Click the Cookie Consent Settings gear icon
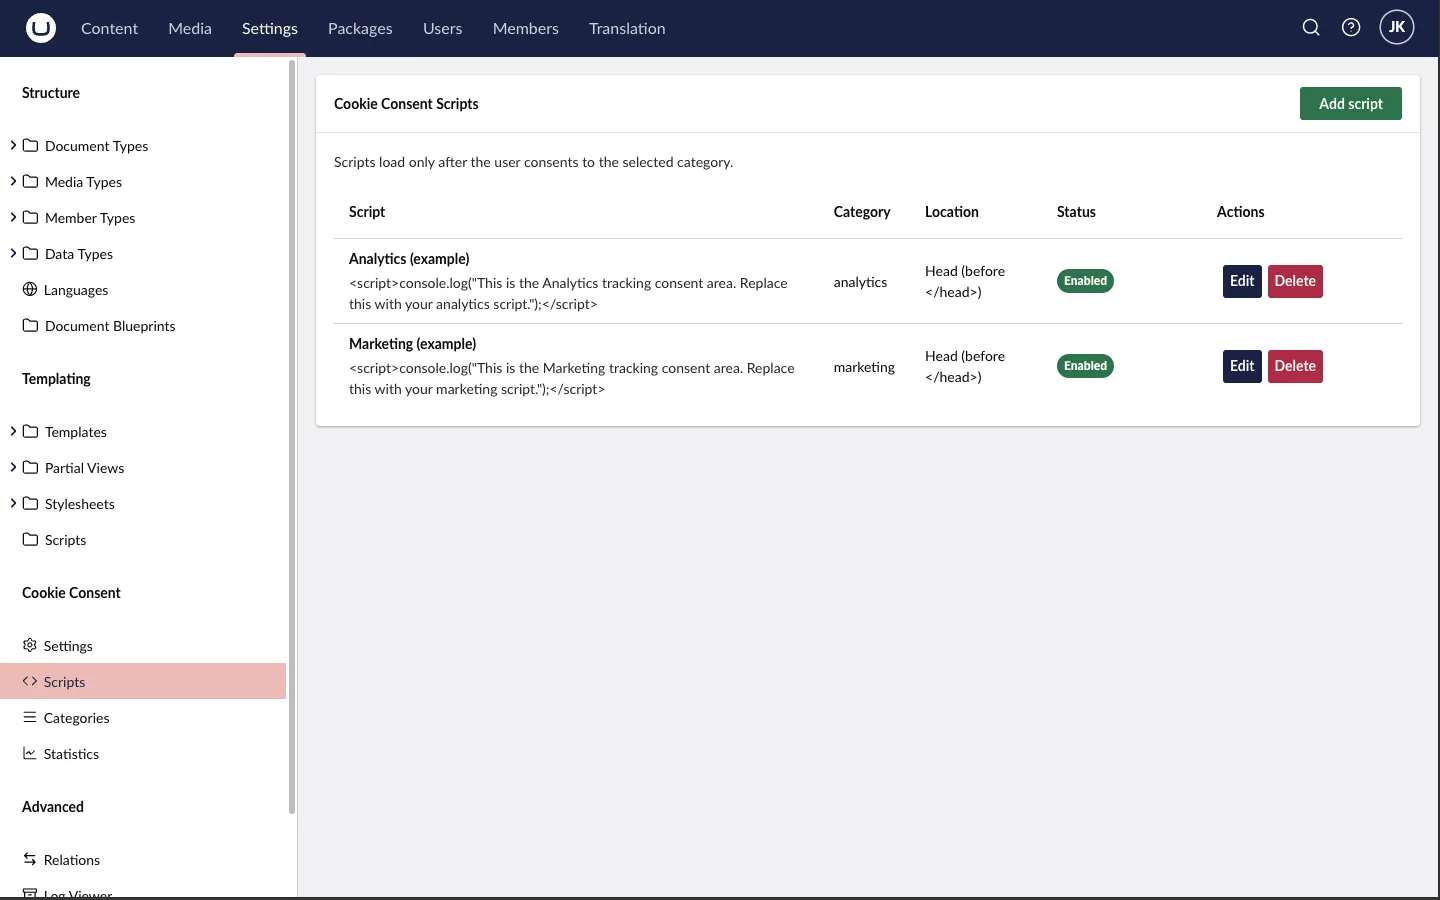The width and height of the screenshot is (1440, 900). coord(30,646)
